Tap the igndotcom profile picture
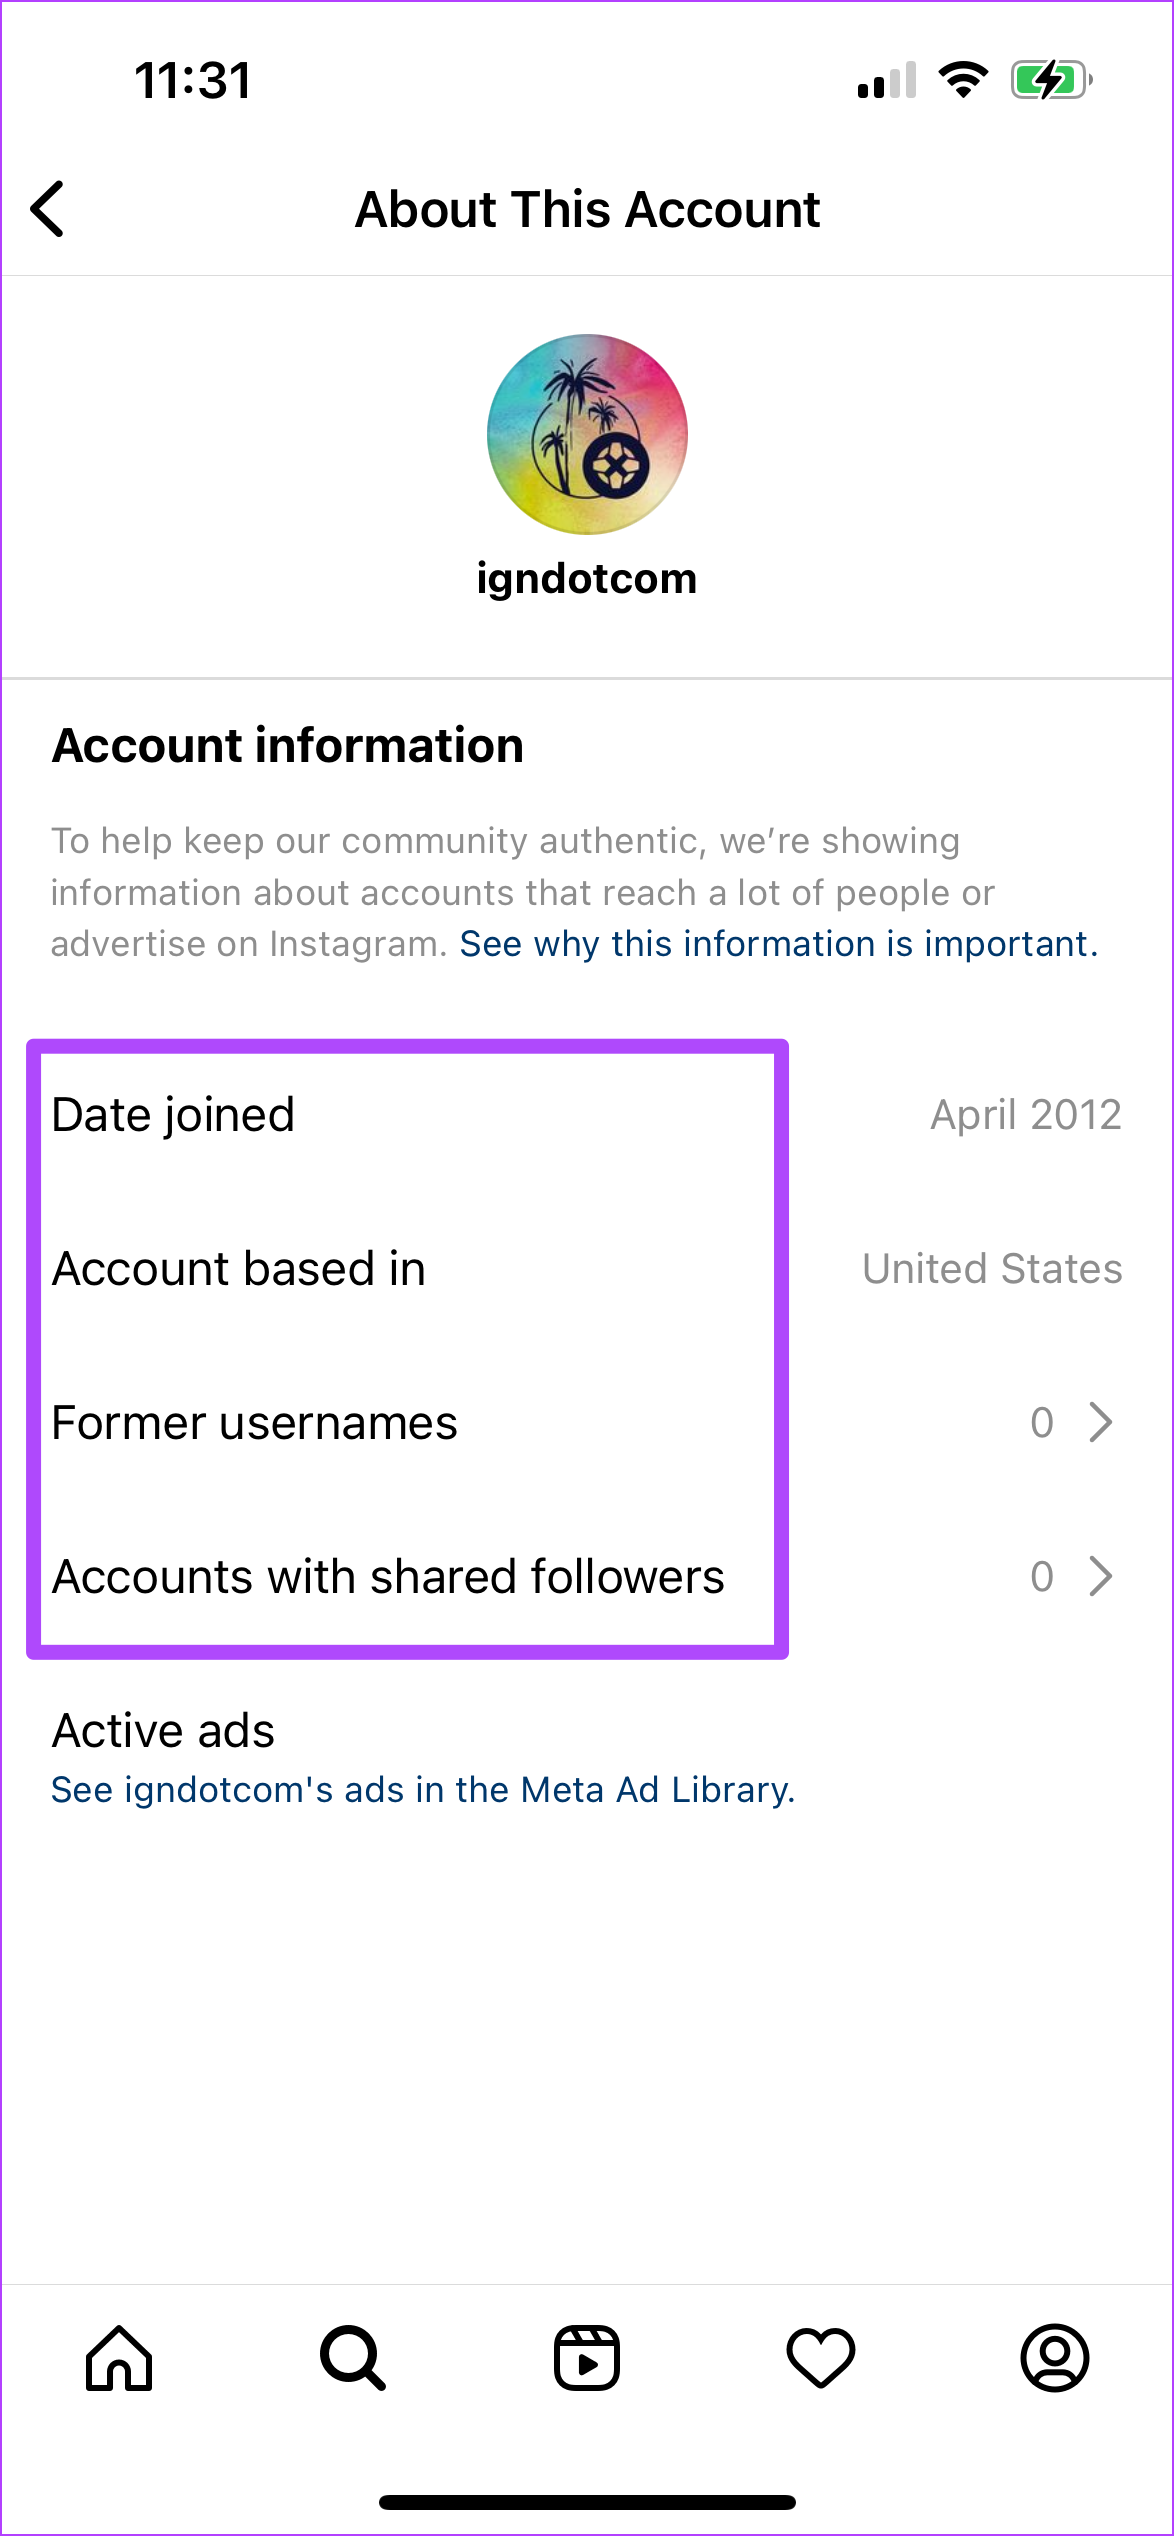The width and height of the screenshot is (1174, 2536). (587, 434)
